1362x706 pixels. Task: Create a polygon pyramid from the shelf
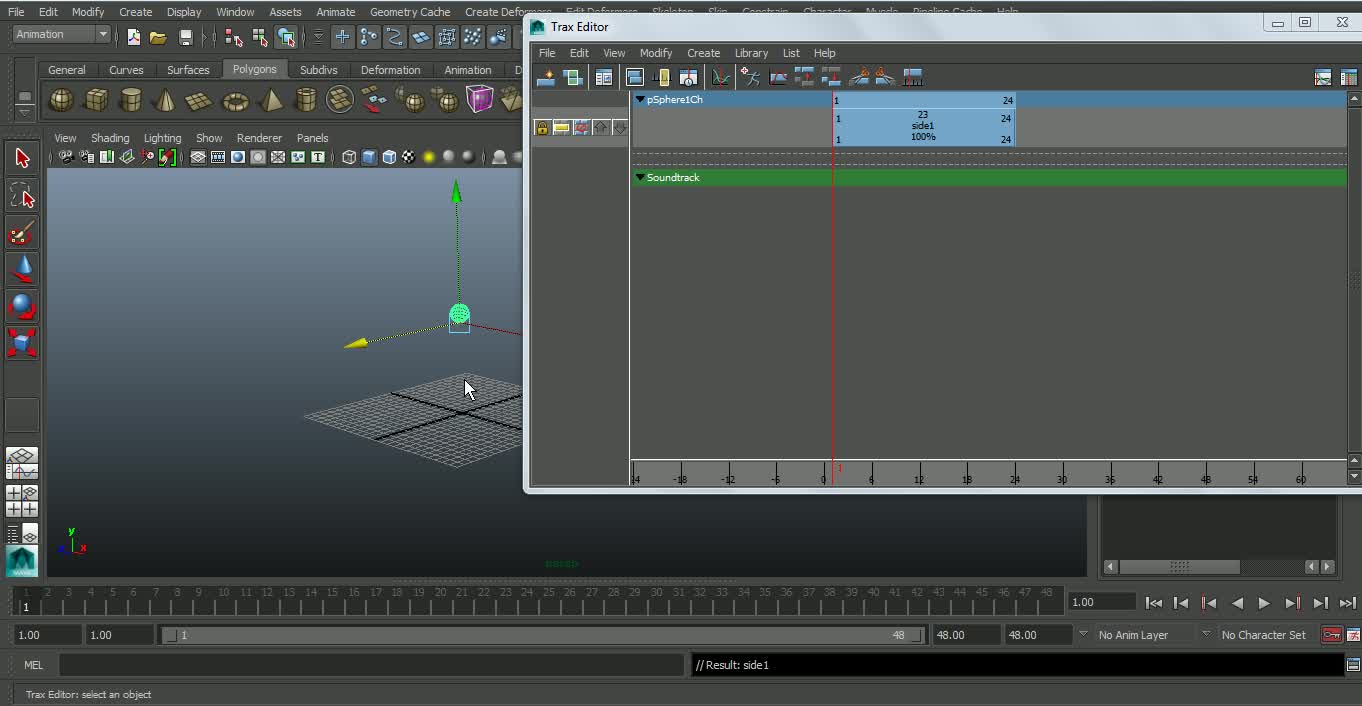[270, 100]
